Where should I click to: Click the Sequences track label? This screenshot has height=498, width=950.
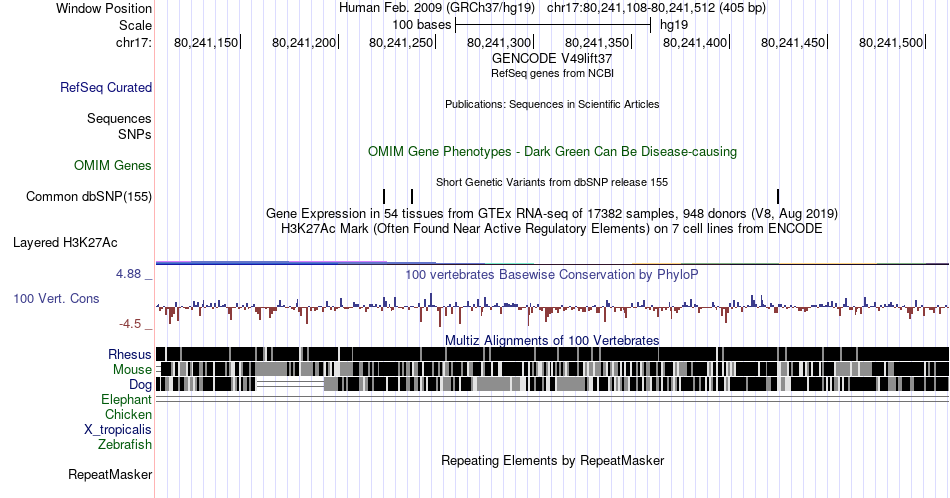pos(119,118)
